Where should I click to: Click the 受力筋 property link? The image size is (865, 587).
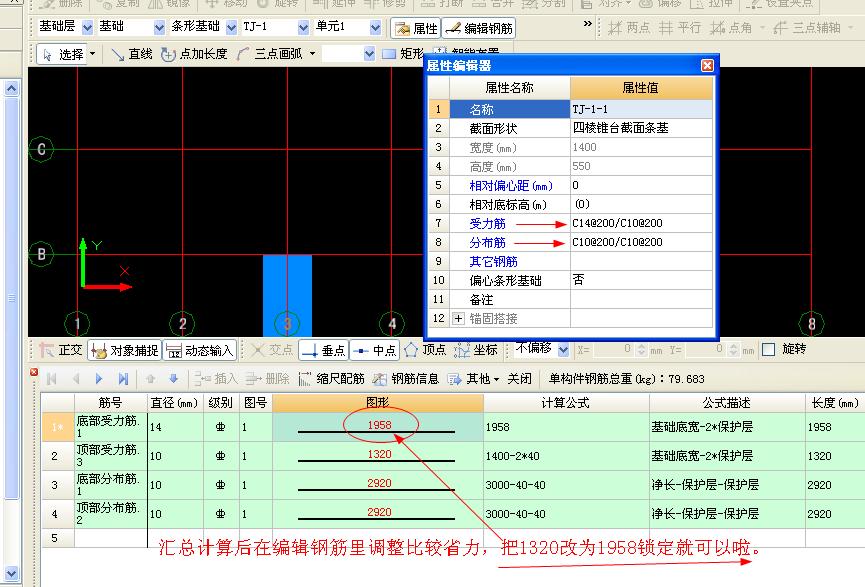pos(487,223)
